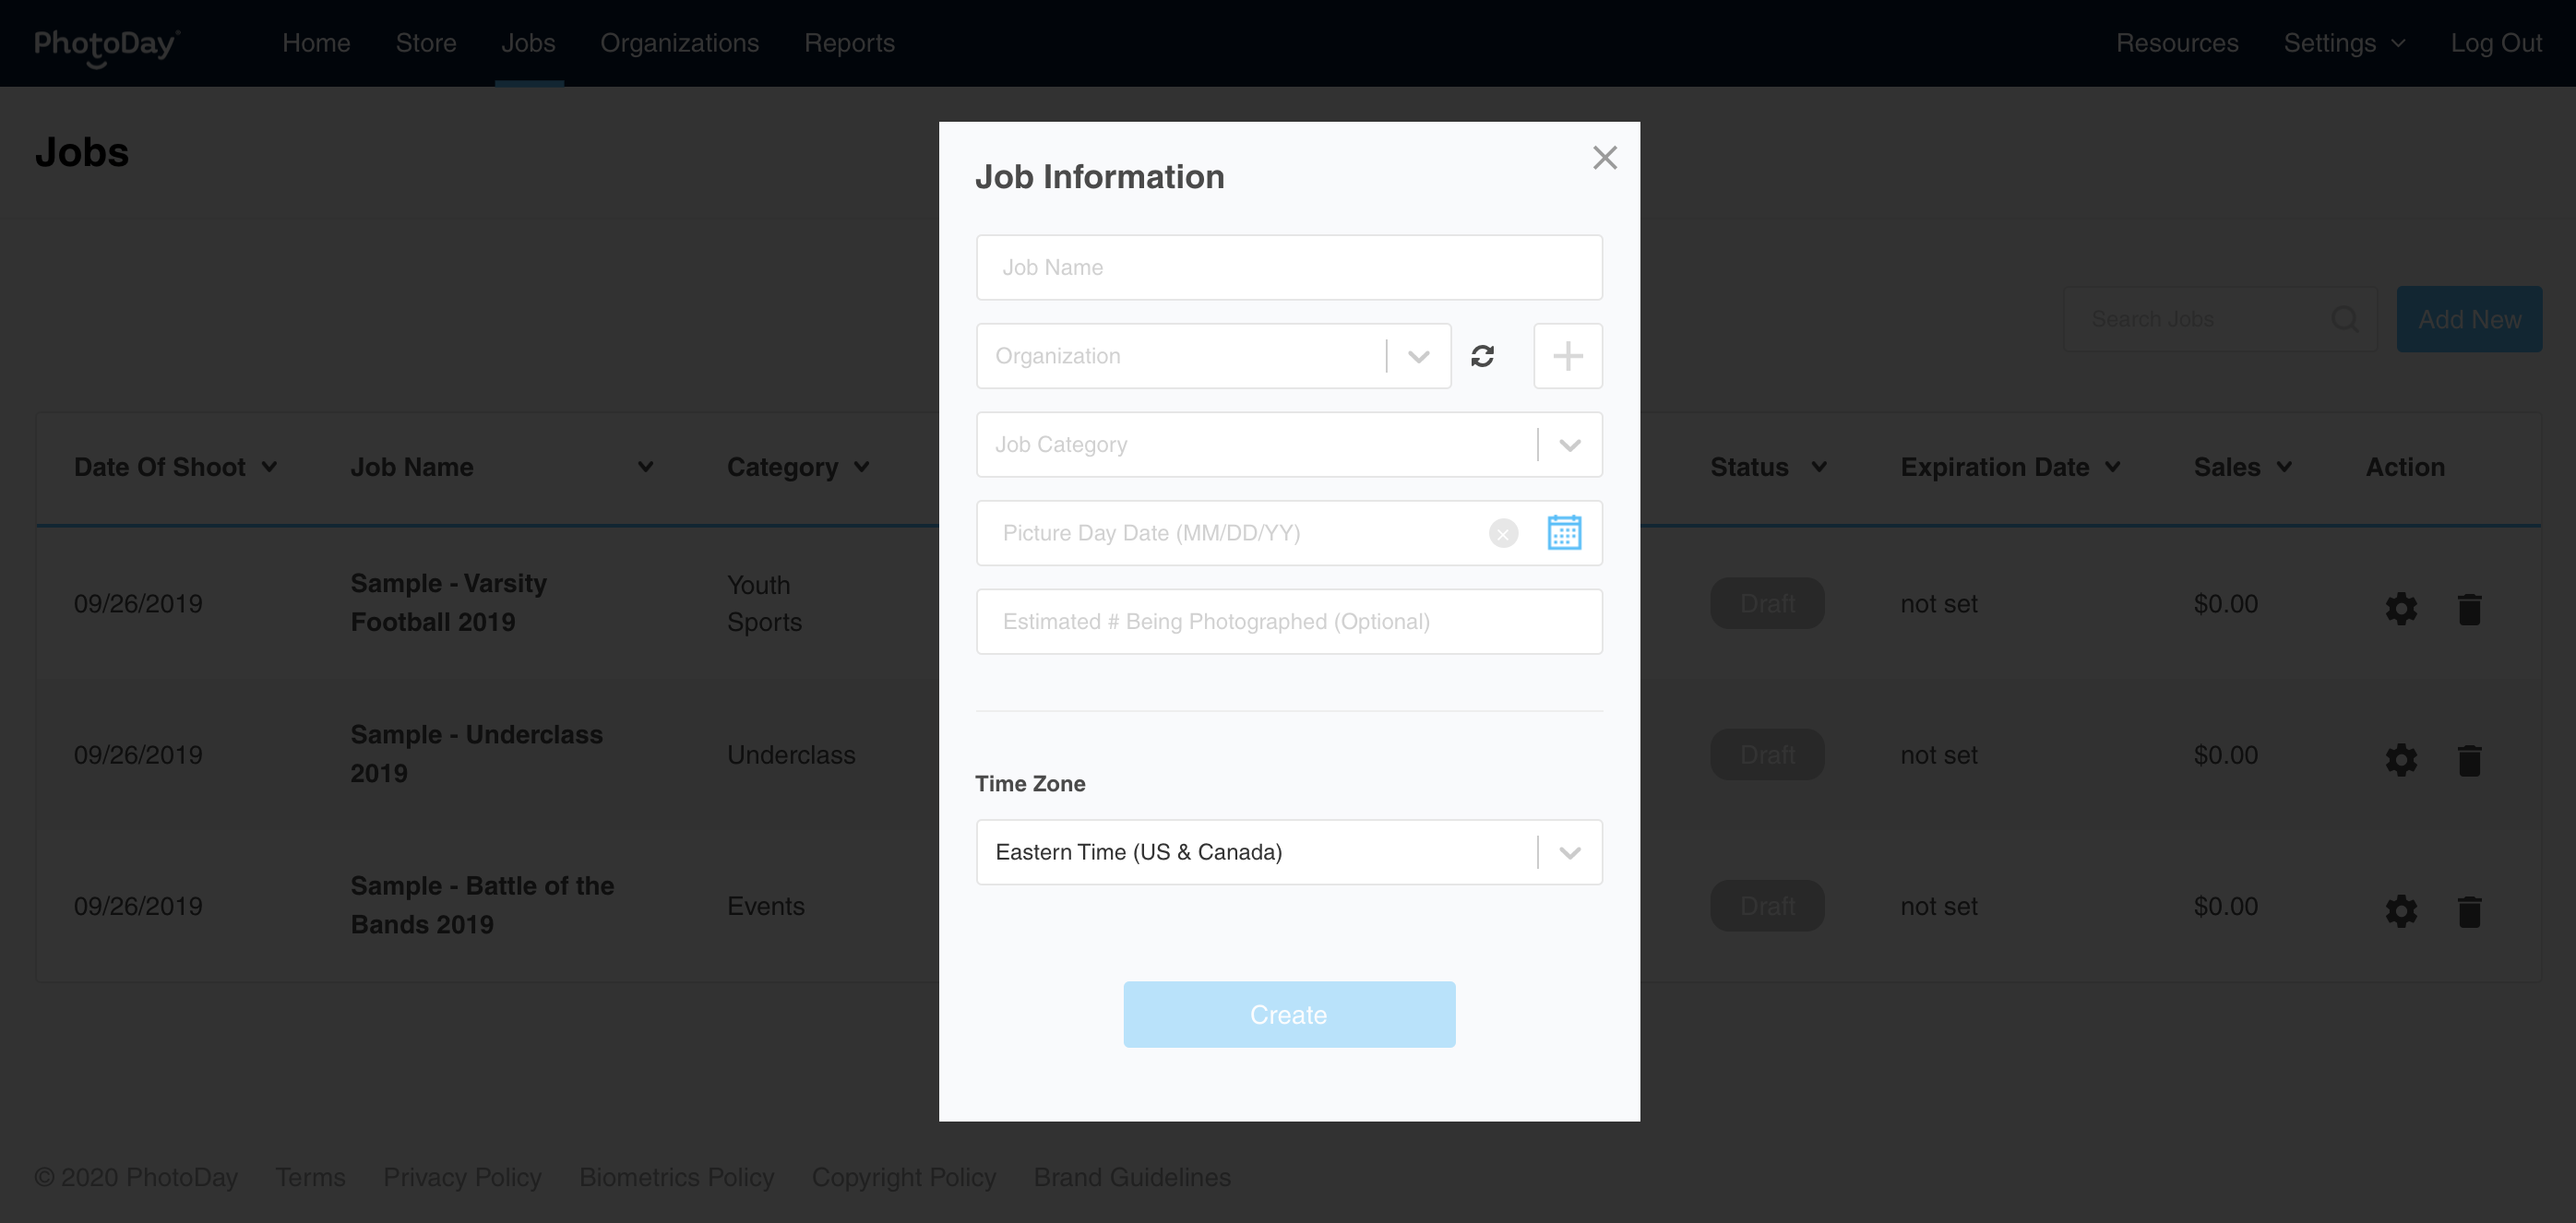This screenshot has height=1223, width=2576.
Task: Open Sample - Varsity Football 2019 job
Action: point(448,602)
